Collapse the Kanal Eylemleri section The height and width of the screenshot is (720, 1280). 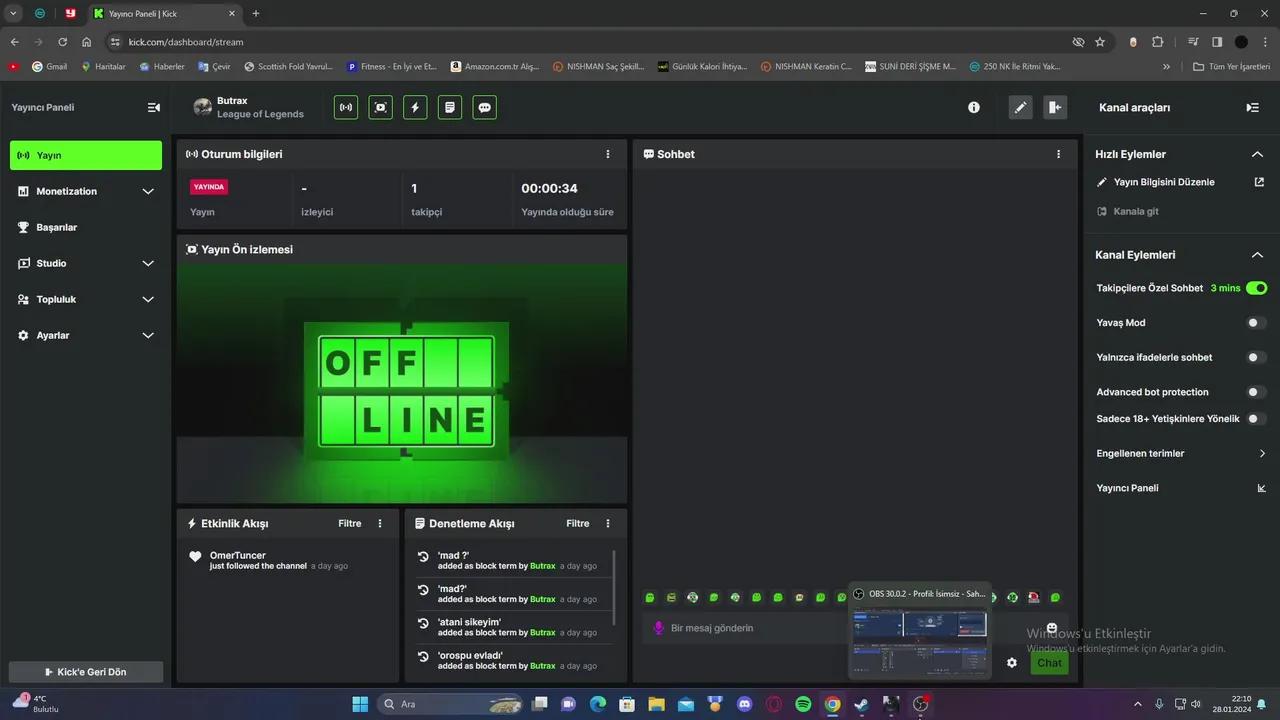pyautogui.click(x=1258, y=255)
